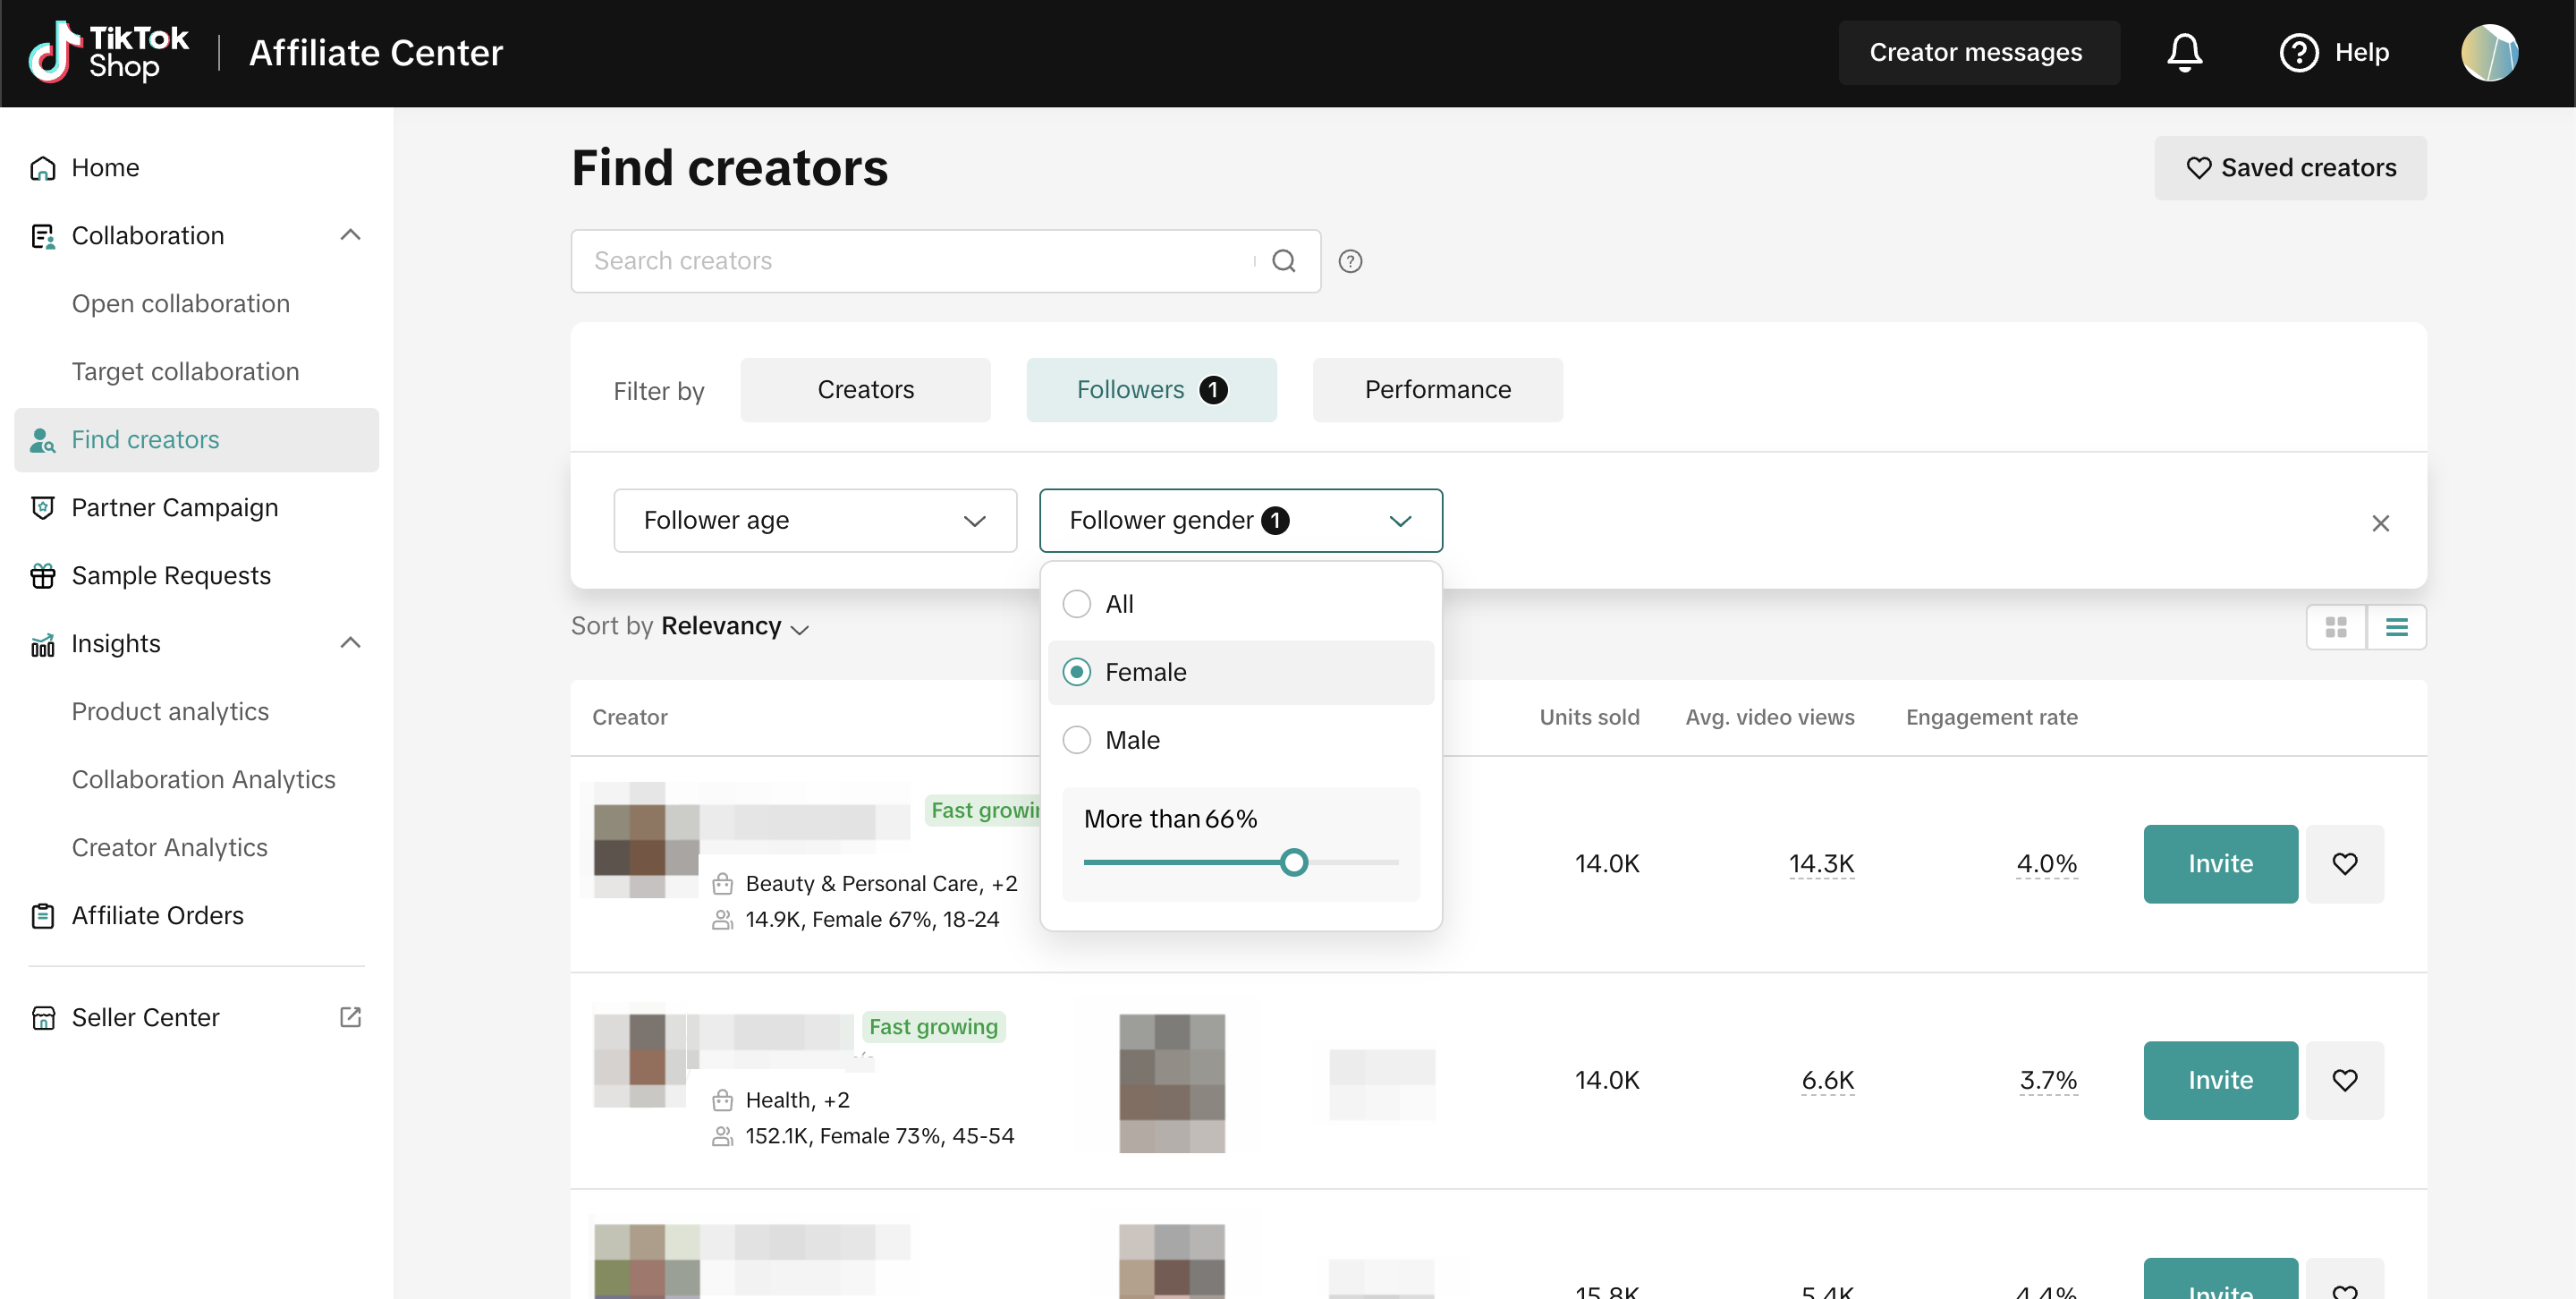This screenshot has width=2576, height=1299.
Task: Open the Creators filter tab
Action: point(865,390)
